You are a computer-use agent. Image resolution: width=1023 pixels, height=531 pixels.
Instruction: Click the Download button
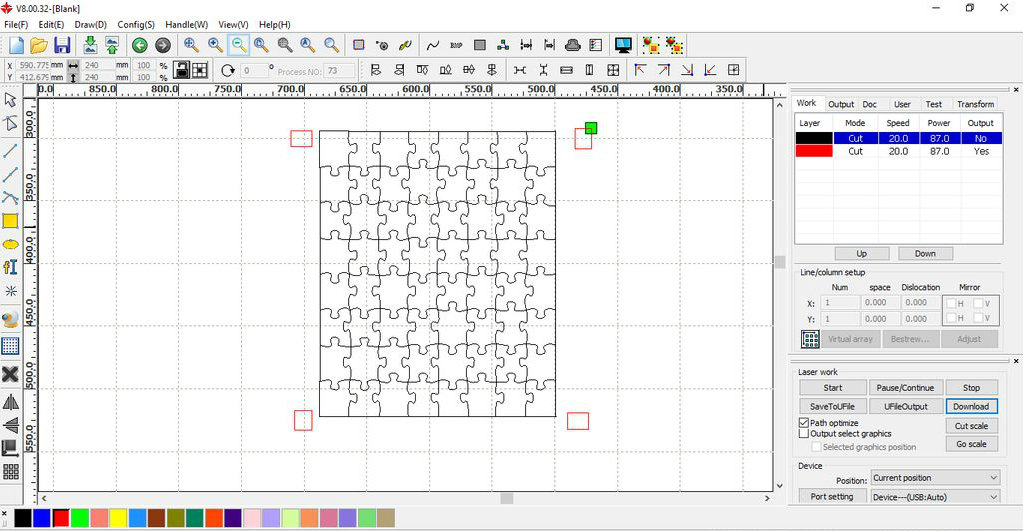(x=971, y=406)
